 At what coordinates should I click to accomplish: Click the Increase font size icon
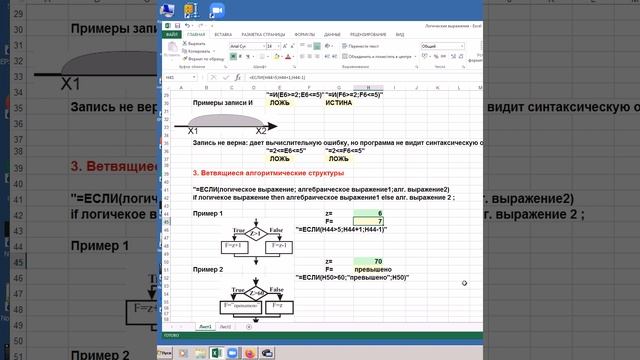click(285, 46)
